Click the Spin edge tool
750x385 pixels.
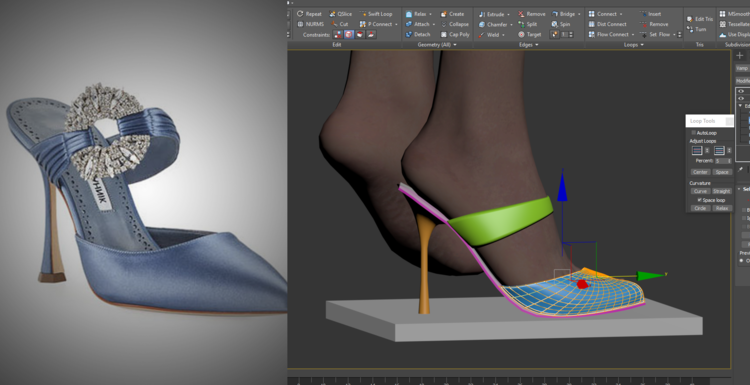[561, 24]
